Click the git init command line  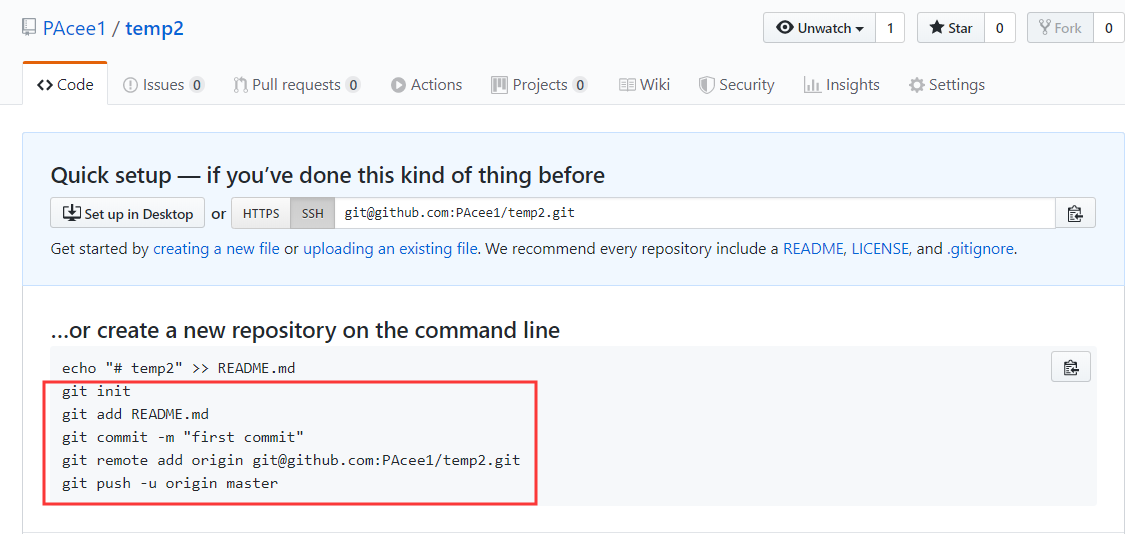pyautogui.click(x=96, y=391)
